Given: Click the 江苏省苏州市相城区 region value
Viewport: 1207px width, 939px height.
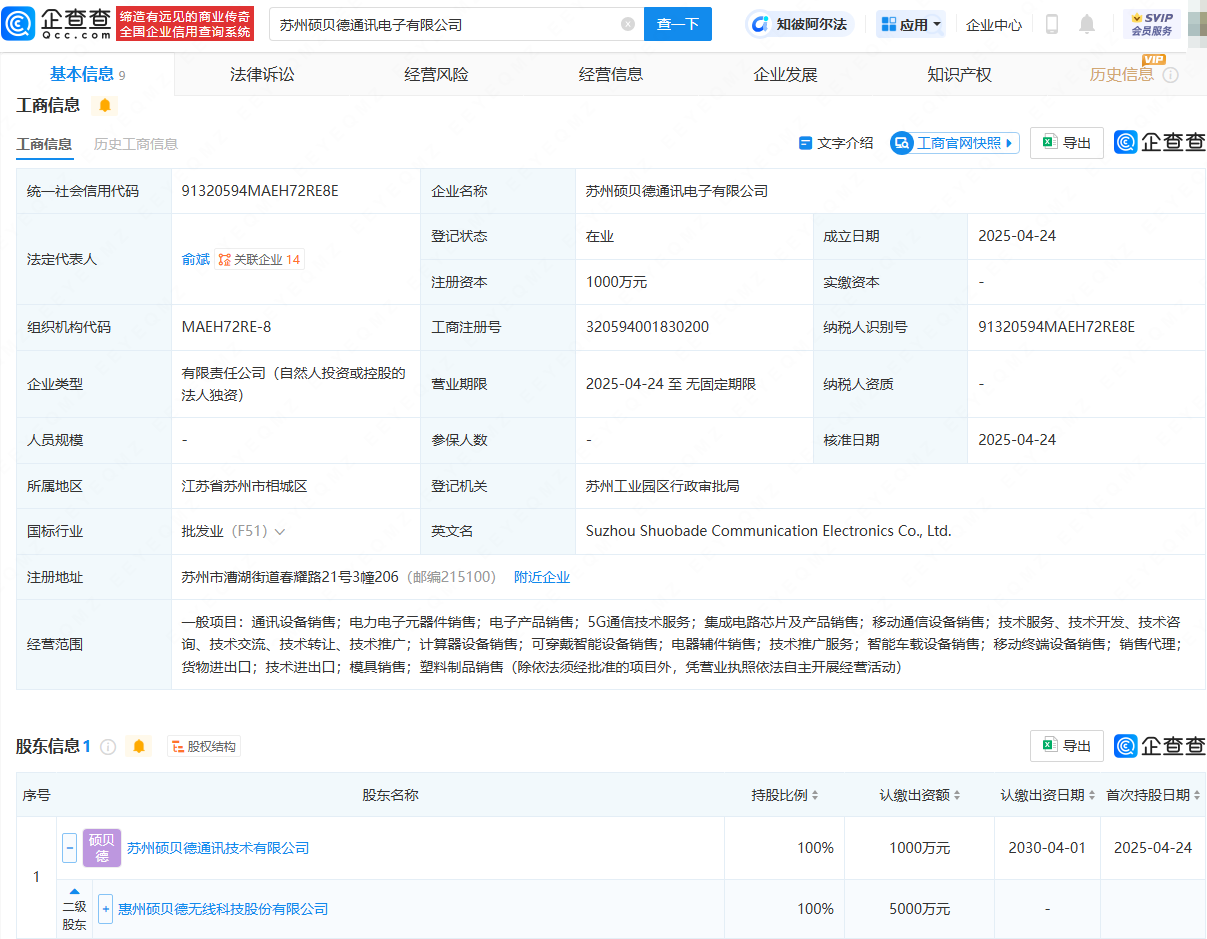Looking at the screenshot, I should (x=244, y=486).
